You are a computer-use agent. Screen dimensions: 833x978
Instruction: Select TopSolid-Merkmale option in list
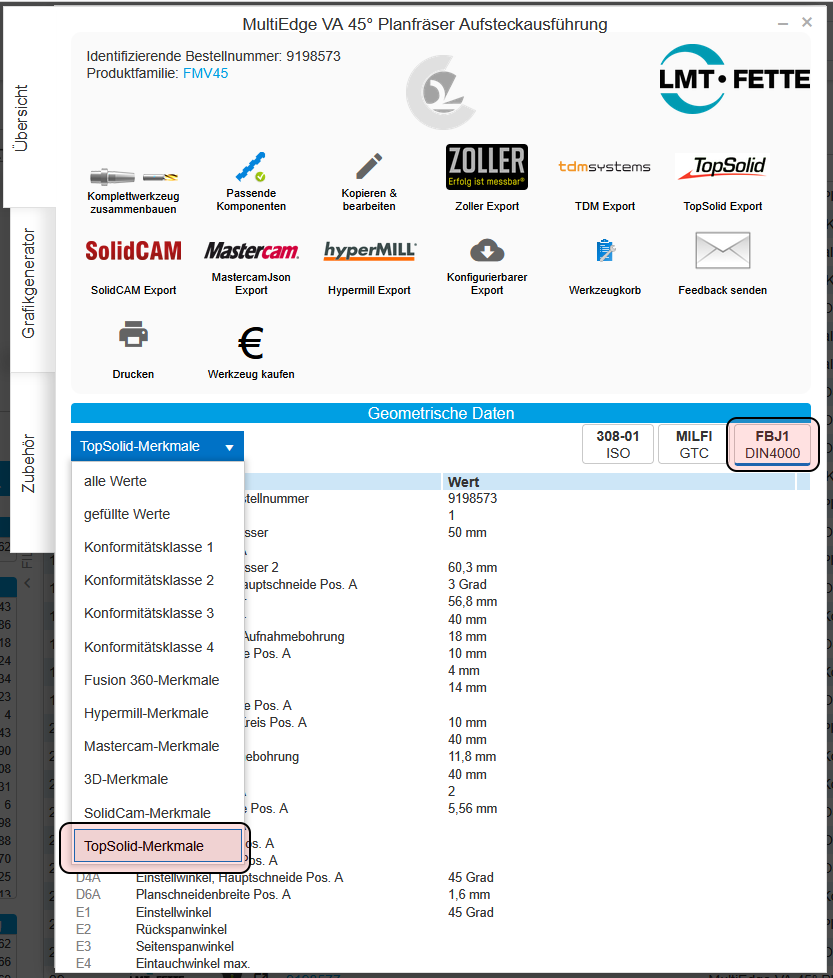(158, 846)
